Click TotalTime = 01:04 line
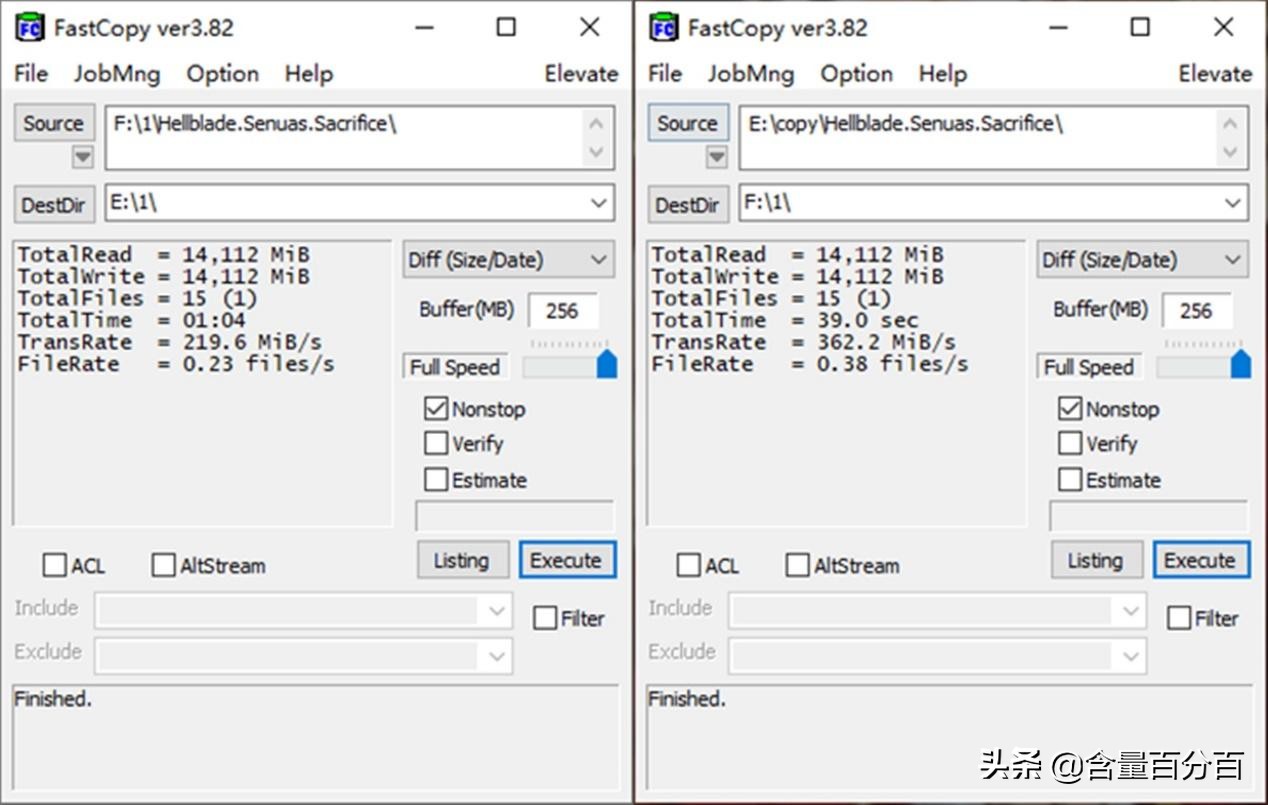This screenshot has width=1268, height=805. tap(131, 320)
